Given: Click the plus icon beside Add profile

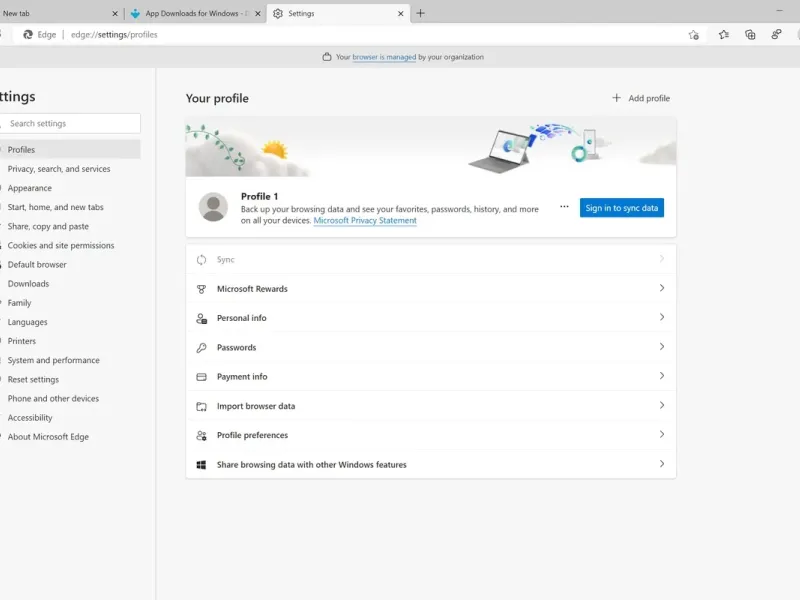Looking at the screenshot, I should click(x=616, y=98).
